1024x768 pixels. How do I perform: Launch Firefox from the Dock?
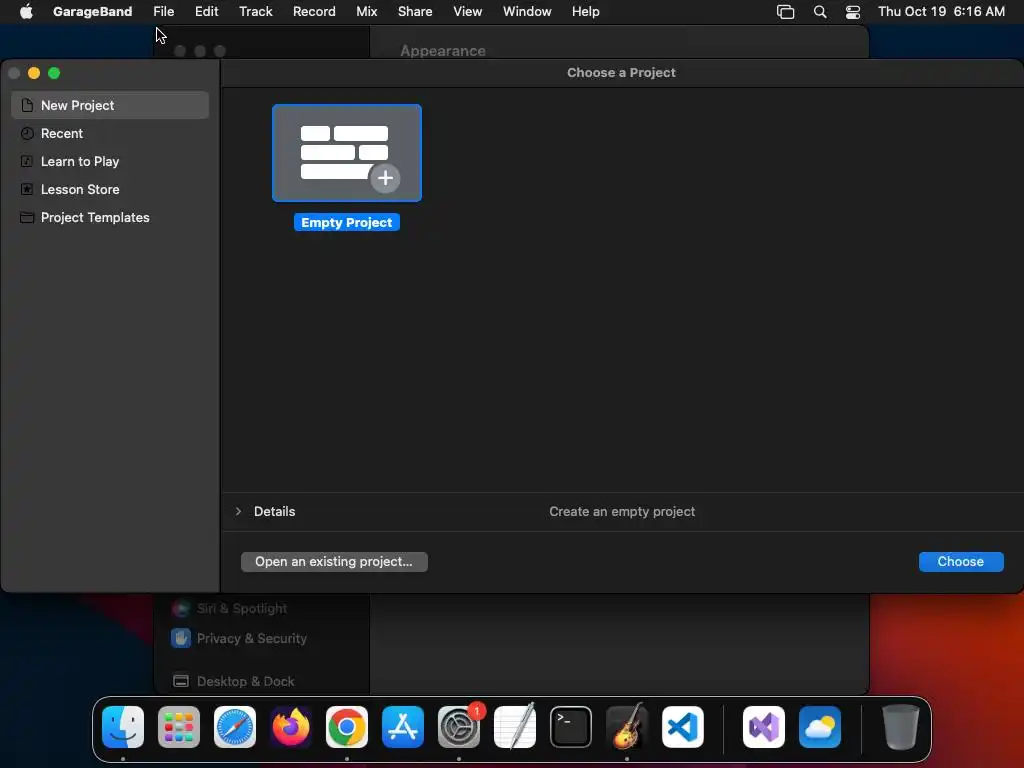pos(291,727)
